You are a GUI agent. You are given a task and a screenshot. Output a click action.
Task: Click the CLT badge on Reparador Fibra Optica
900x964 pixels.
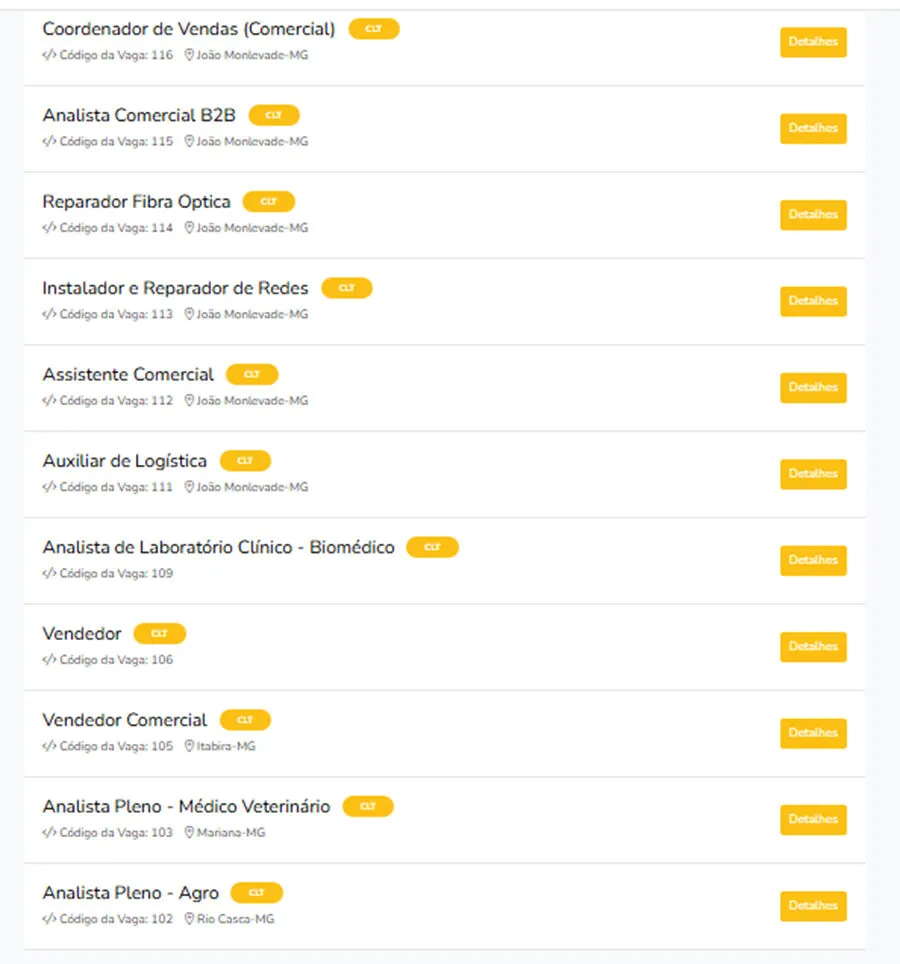[269, 202]
